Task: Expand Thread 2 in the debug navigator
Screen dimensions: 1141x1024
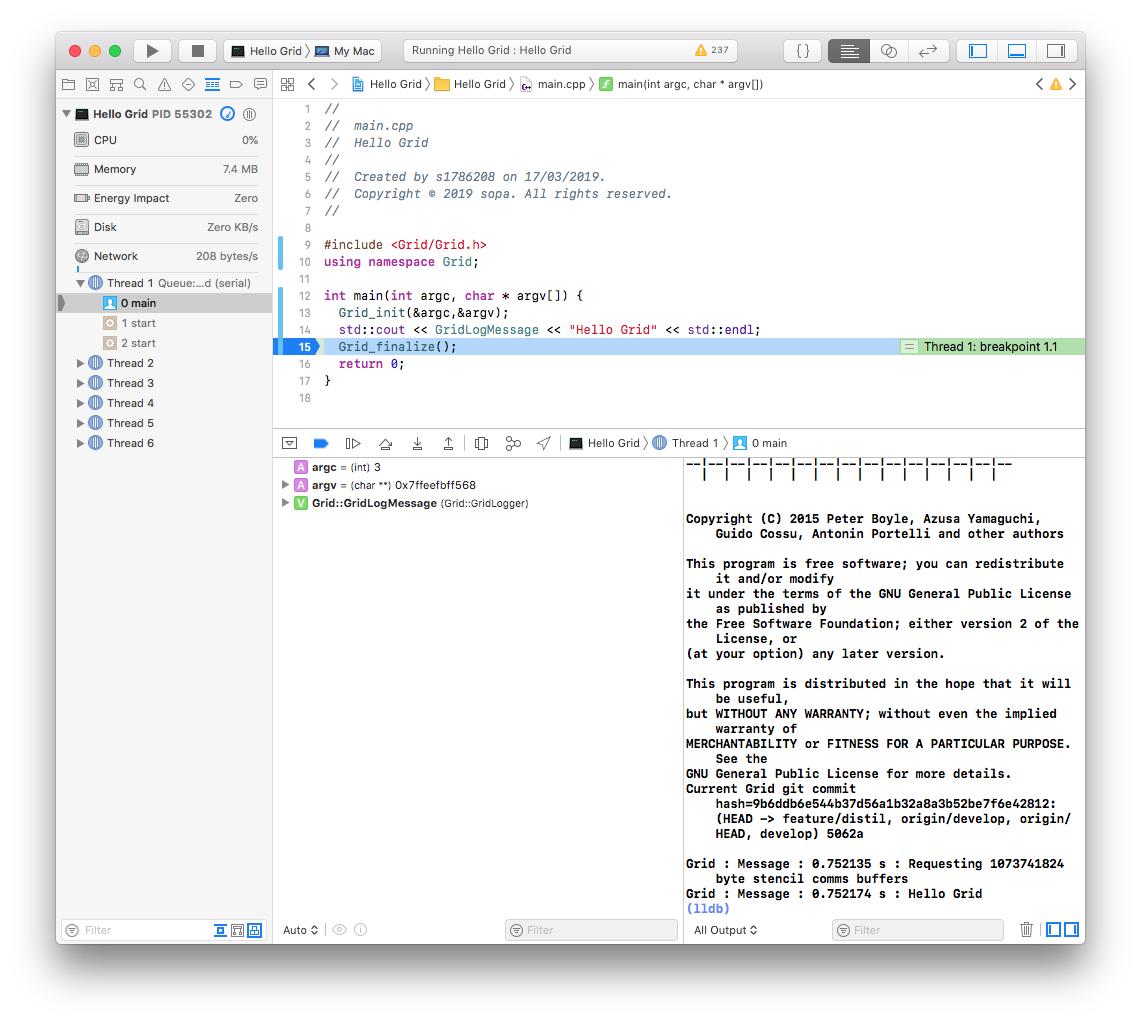Action: pos(80,363)
